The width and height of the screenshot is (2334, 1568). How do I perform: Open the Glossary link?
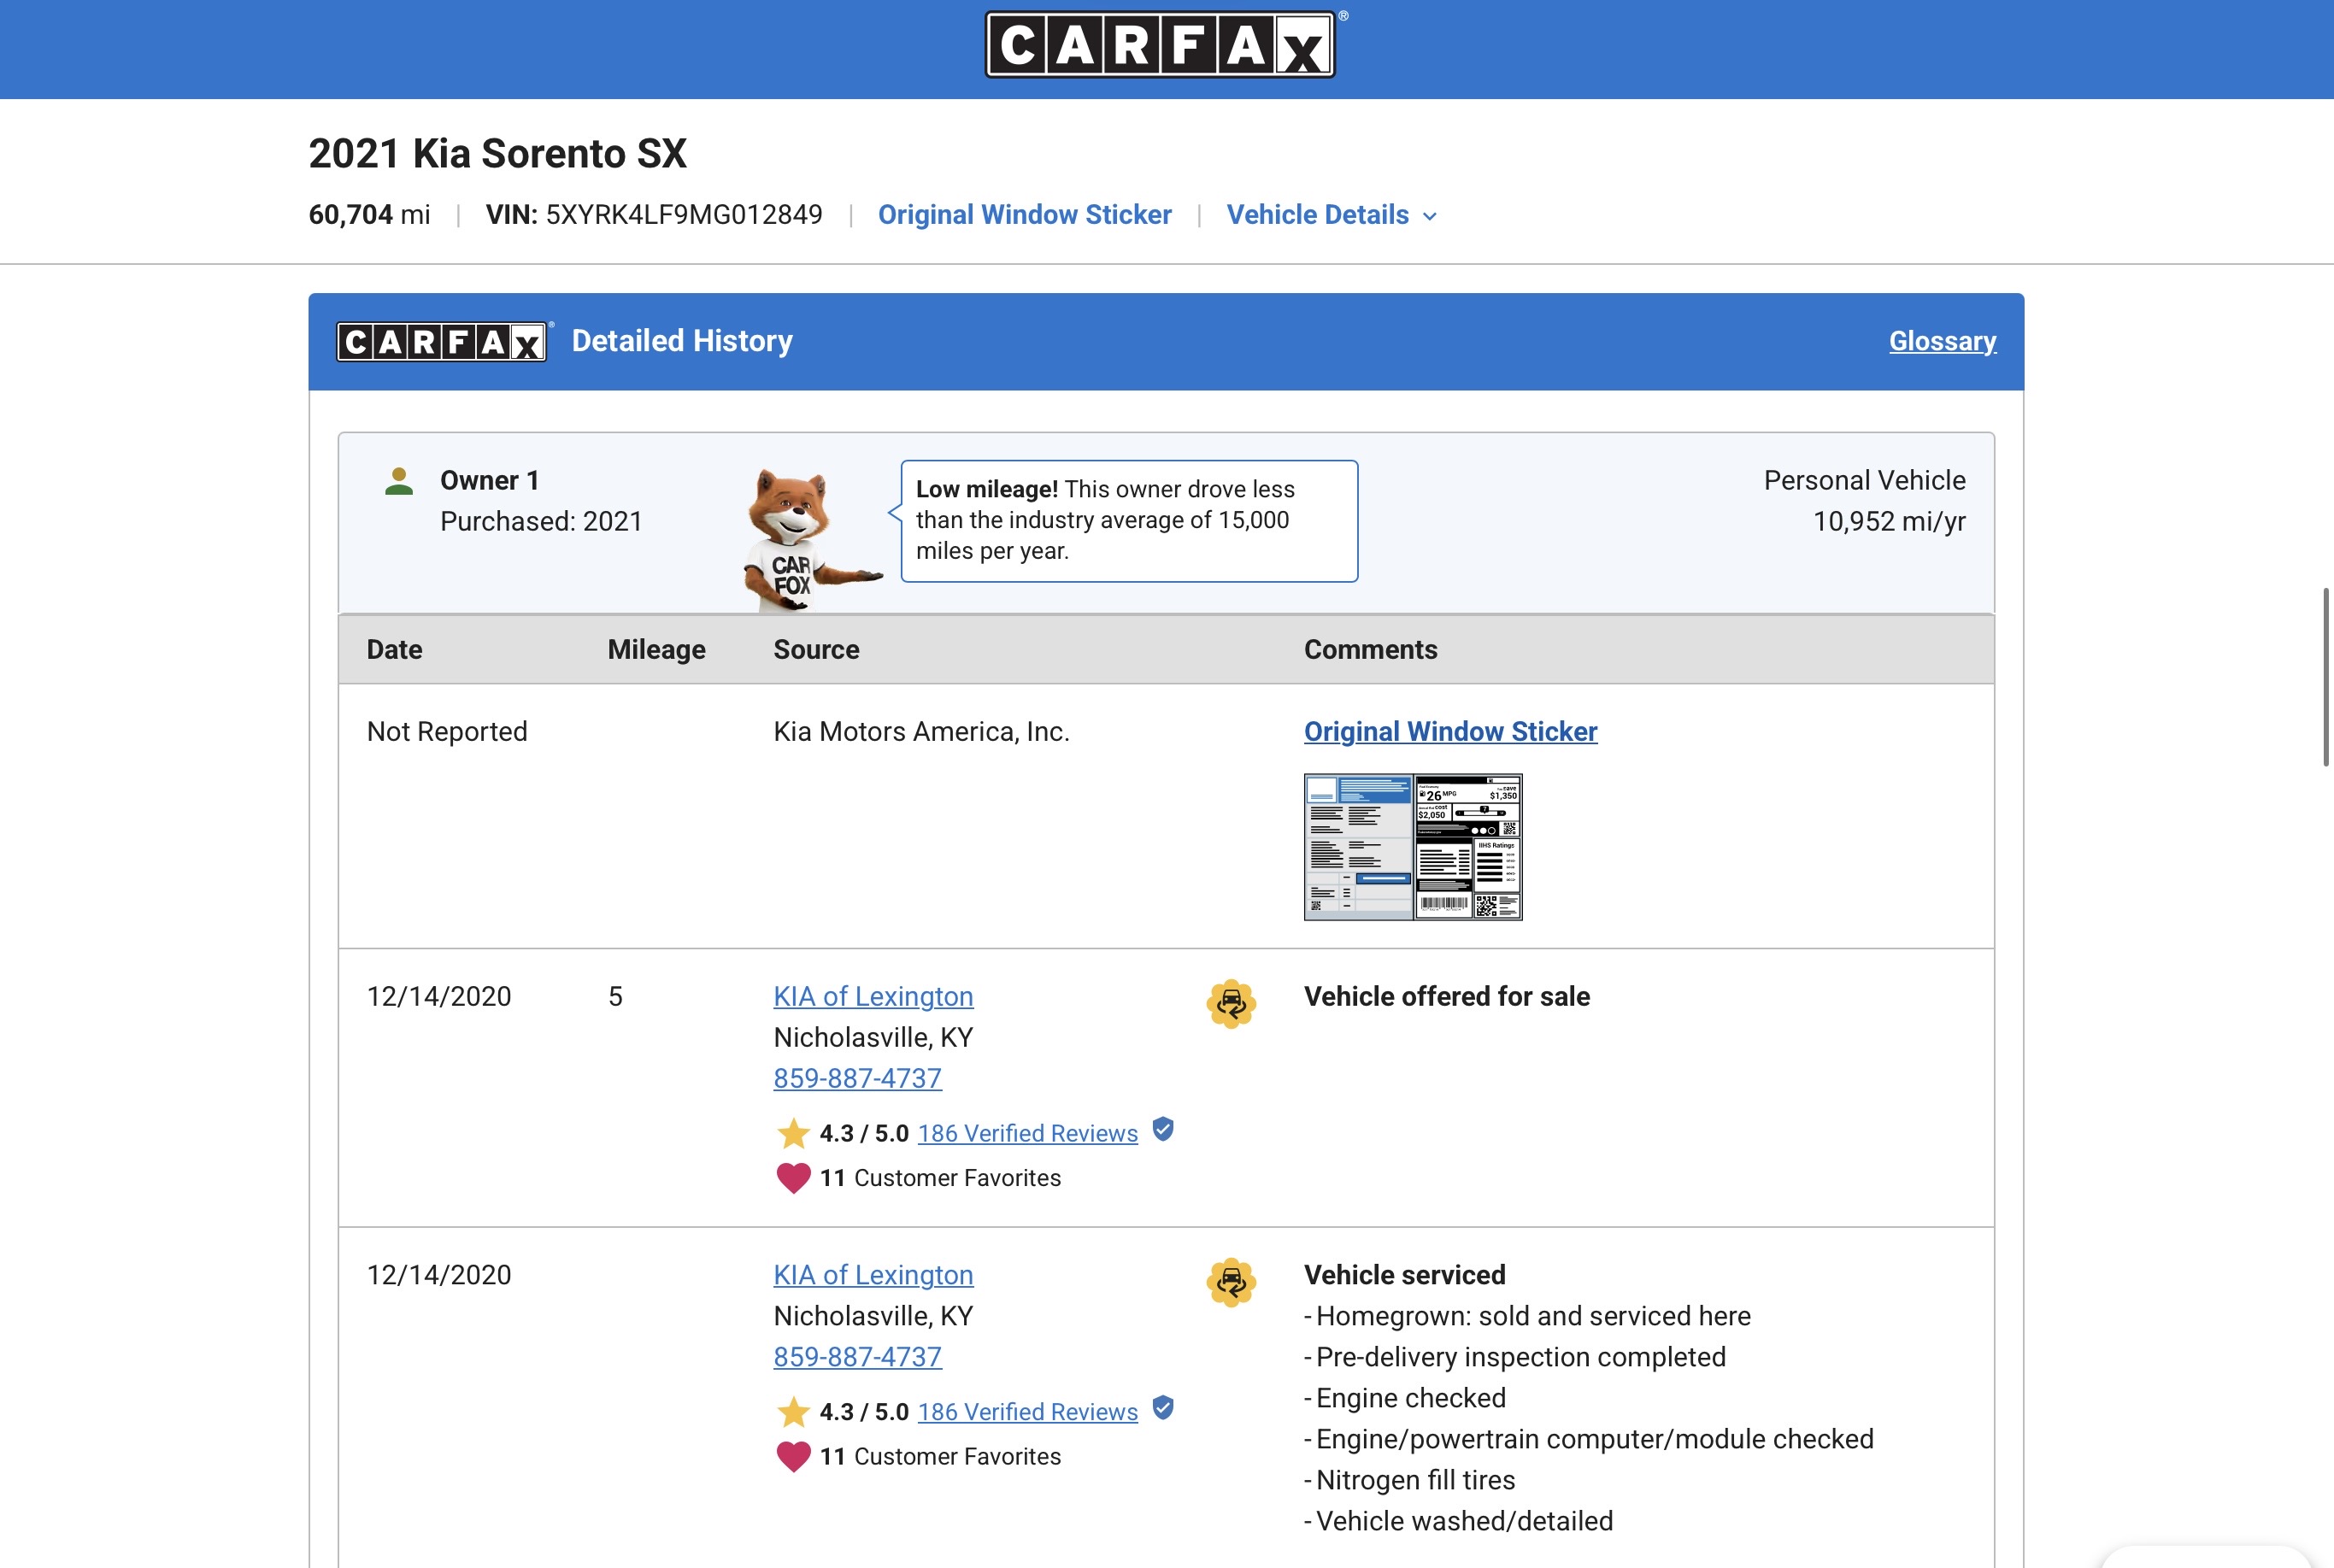coord(1942,341)
